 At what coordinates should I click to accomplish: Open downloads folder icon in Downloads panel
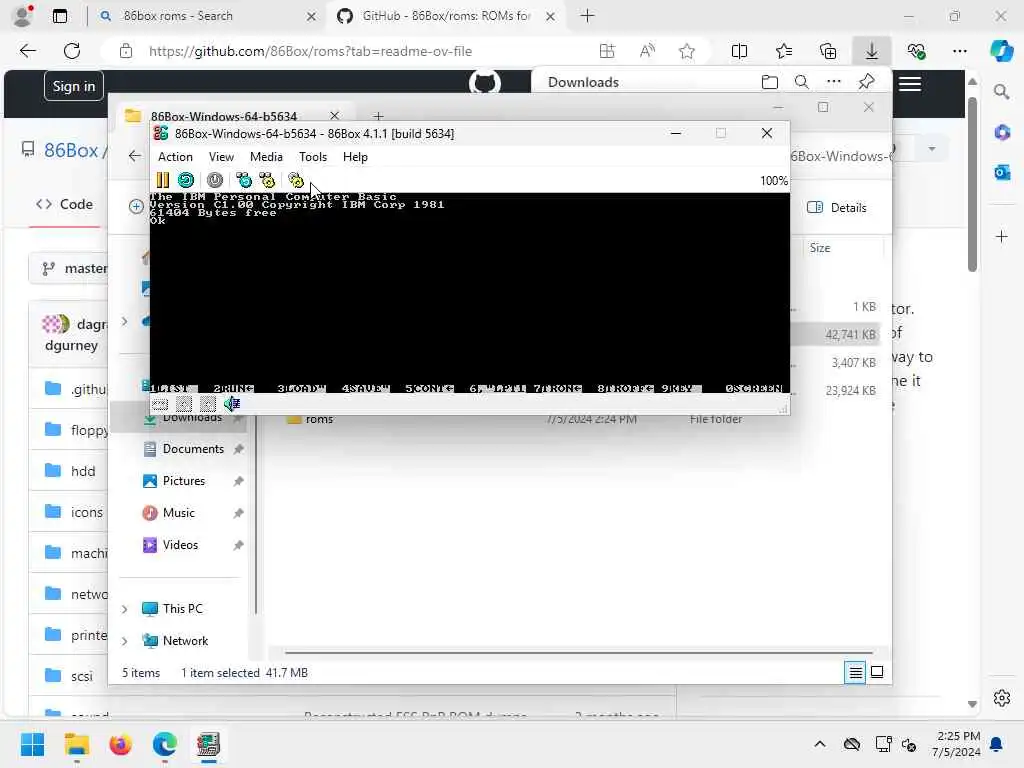[x=770, y=82]
